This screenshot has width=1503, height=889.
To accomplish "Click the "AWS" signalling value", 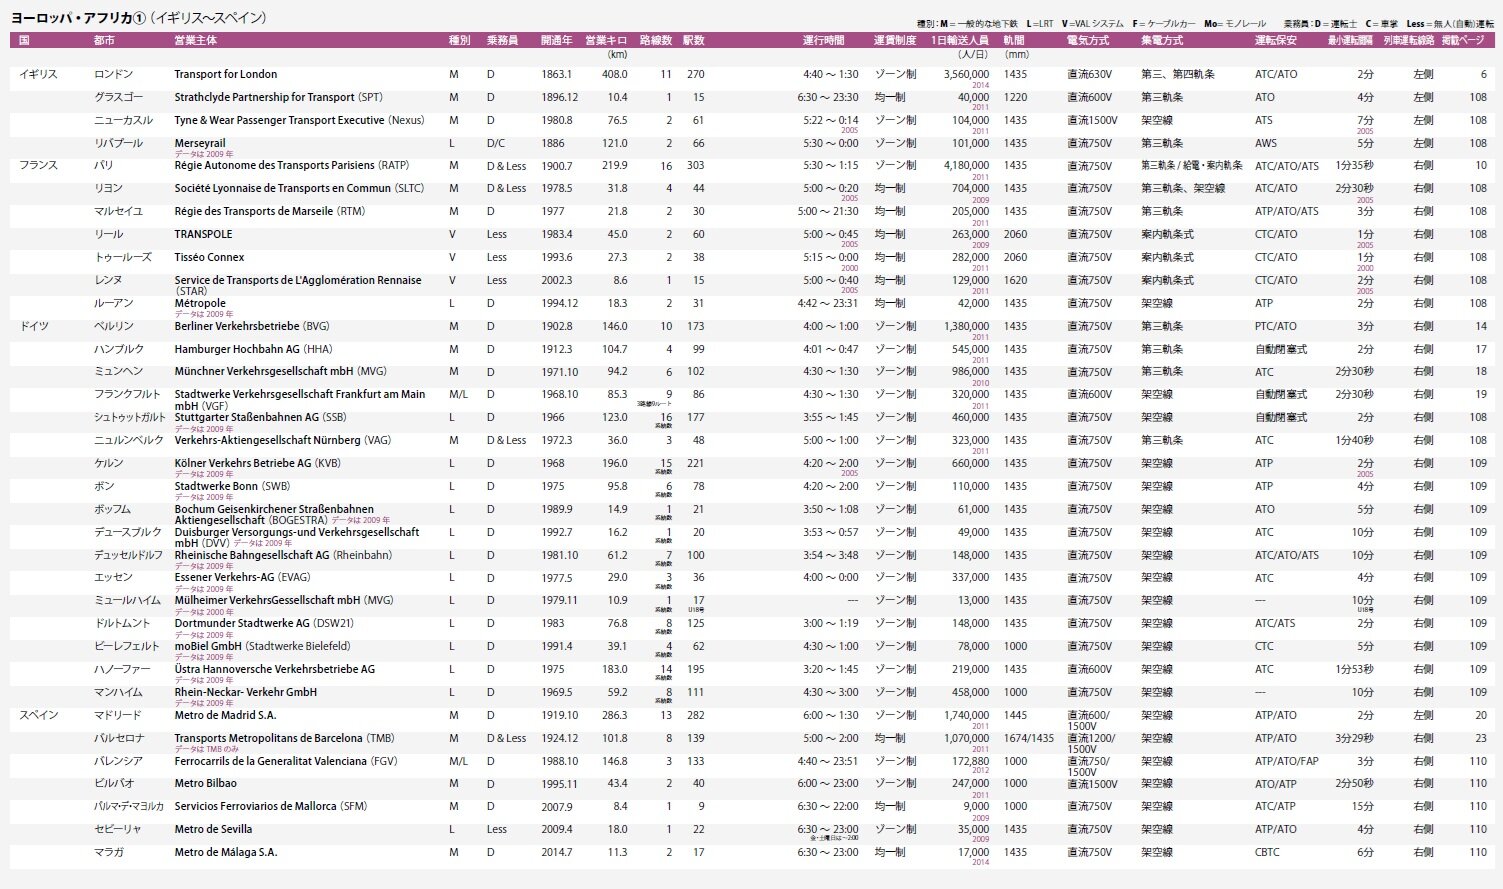I will (x=1266, y=144).
